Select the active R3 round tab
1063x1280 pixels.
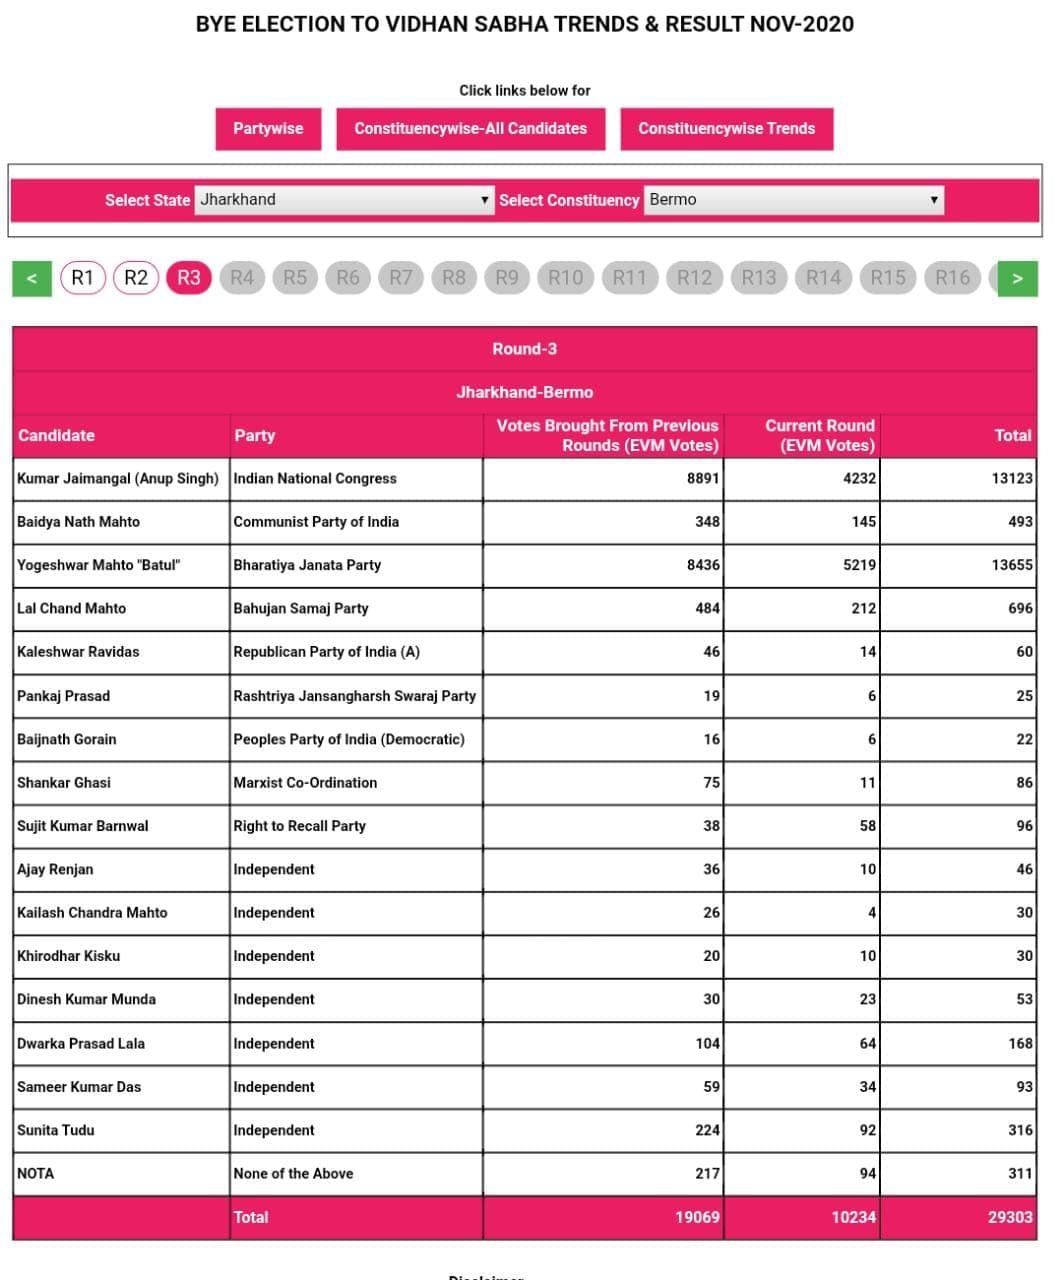pos(189,278)
